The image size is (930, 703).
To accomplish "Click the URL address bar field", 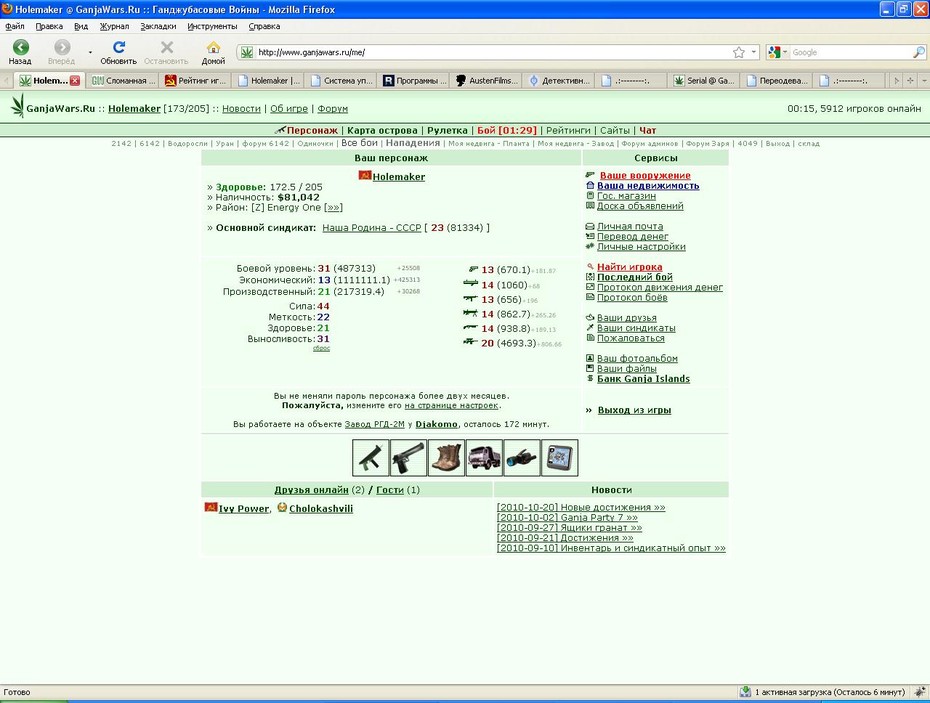I will pyautogui.click(x=492, y=52).
